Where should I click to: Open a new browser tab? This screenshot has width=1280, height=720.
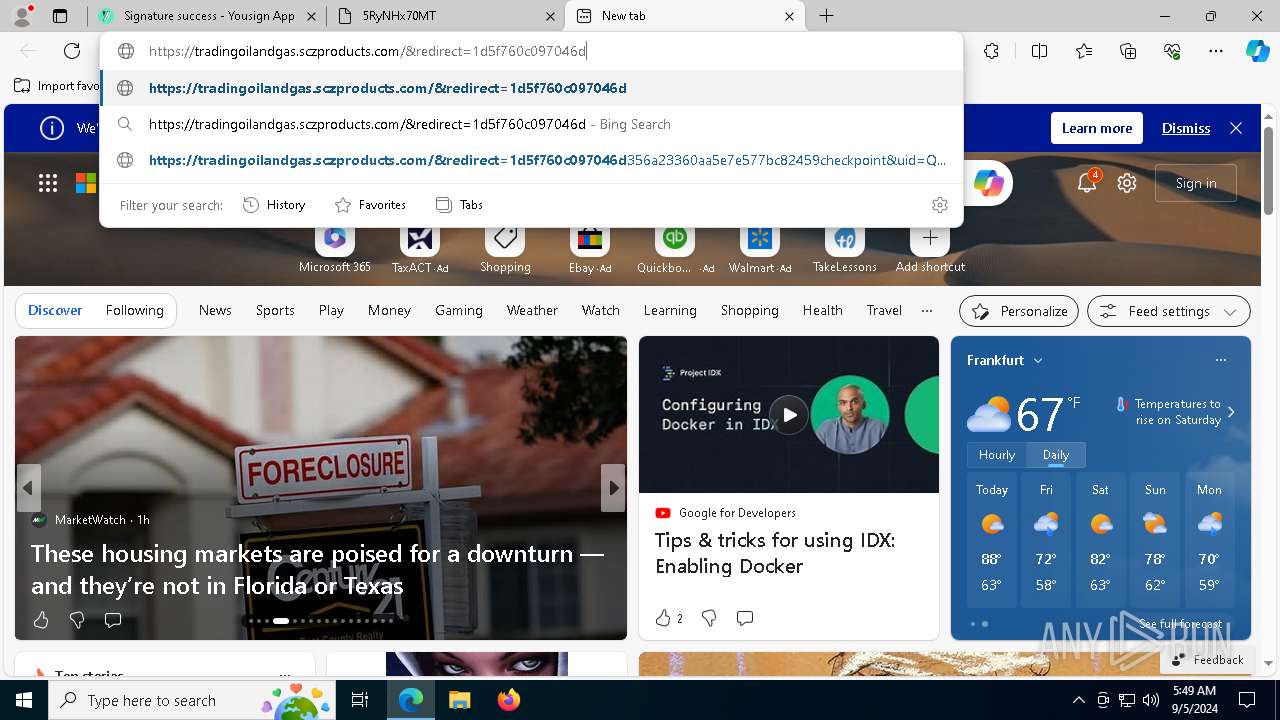[827, 16]
